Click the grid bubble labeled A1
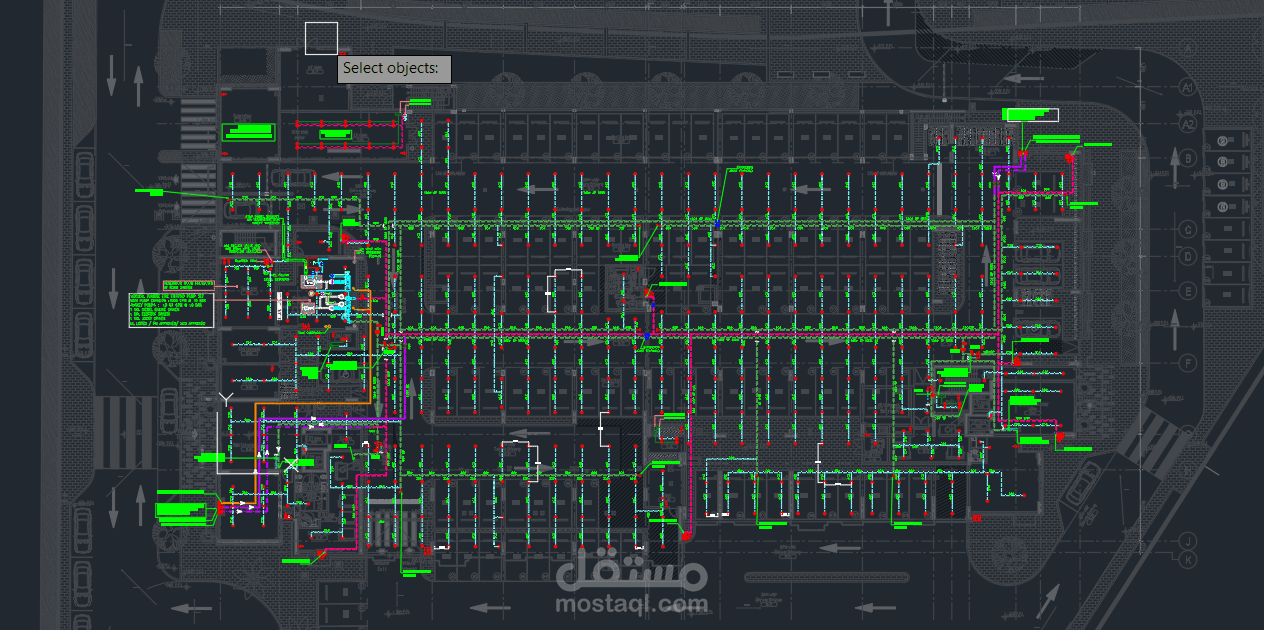 (1186, 86)
